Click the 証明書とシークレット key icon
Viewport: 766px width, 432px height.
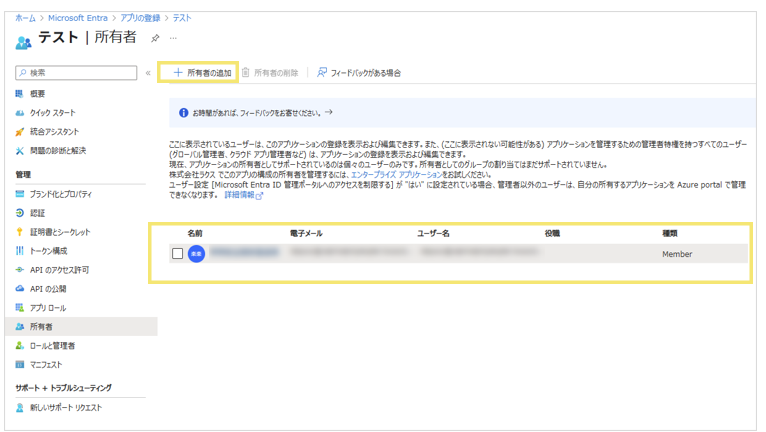(20, 232)
